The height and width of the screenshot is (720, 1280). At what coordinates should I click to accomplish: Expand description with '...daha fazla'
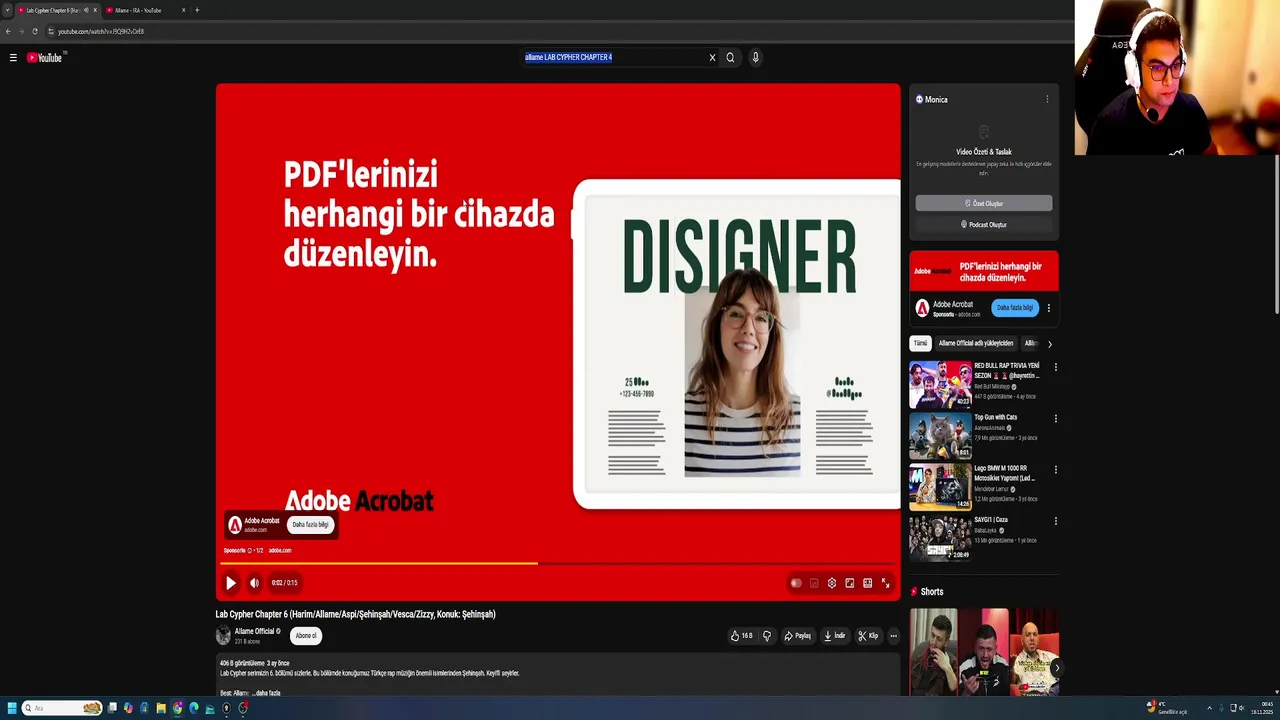pyautogui.click(x=266, y=693)
